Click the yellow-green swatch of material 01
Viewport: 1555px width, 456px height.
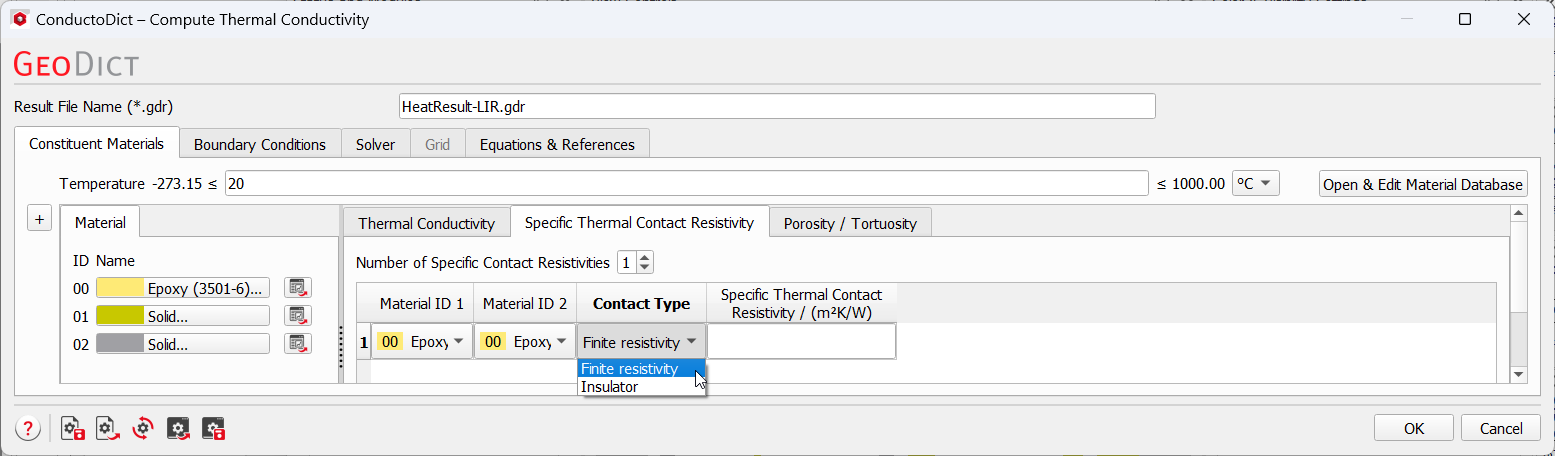(120, 316)
